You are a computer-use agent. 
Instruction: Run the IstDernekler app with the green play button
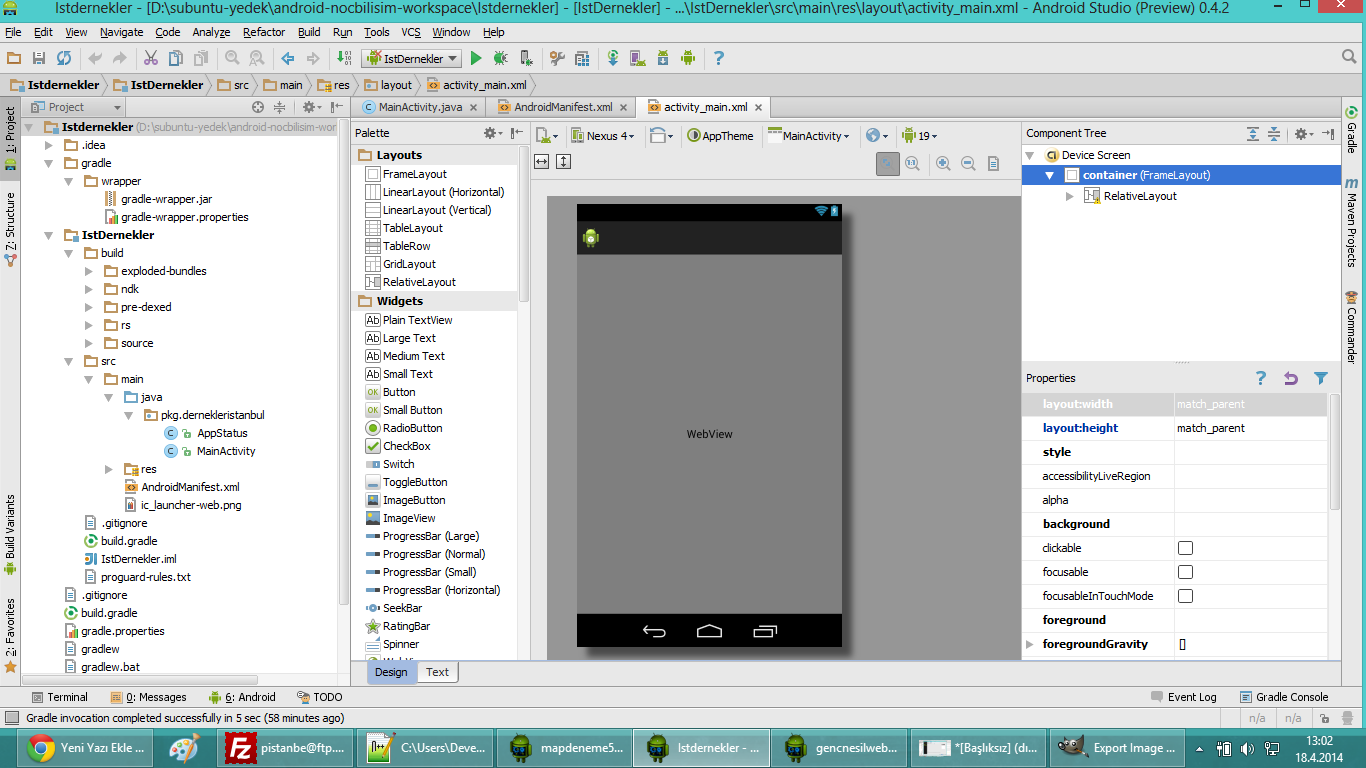[476, 59]
